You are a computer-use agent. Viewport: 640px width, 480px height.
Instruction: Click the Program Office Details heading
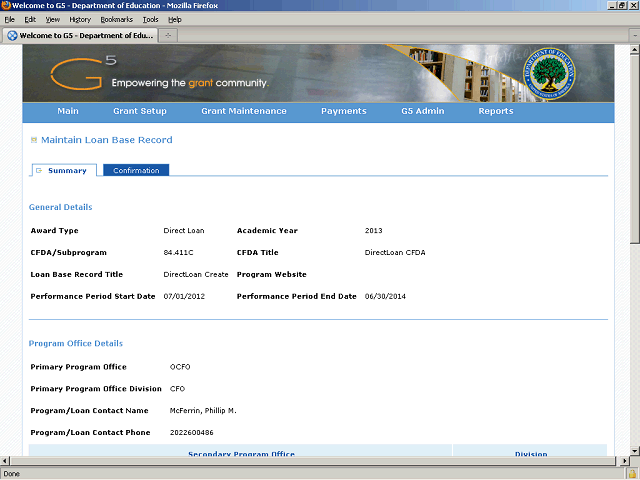click(76, 343)
